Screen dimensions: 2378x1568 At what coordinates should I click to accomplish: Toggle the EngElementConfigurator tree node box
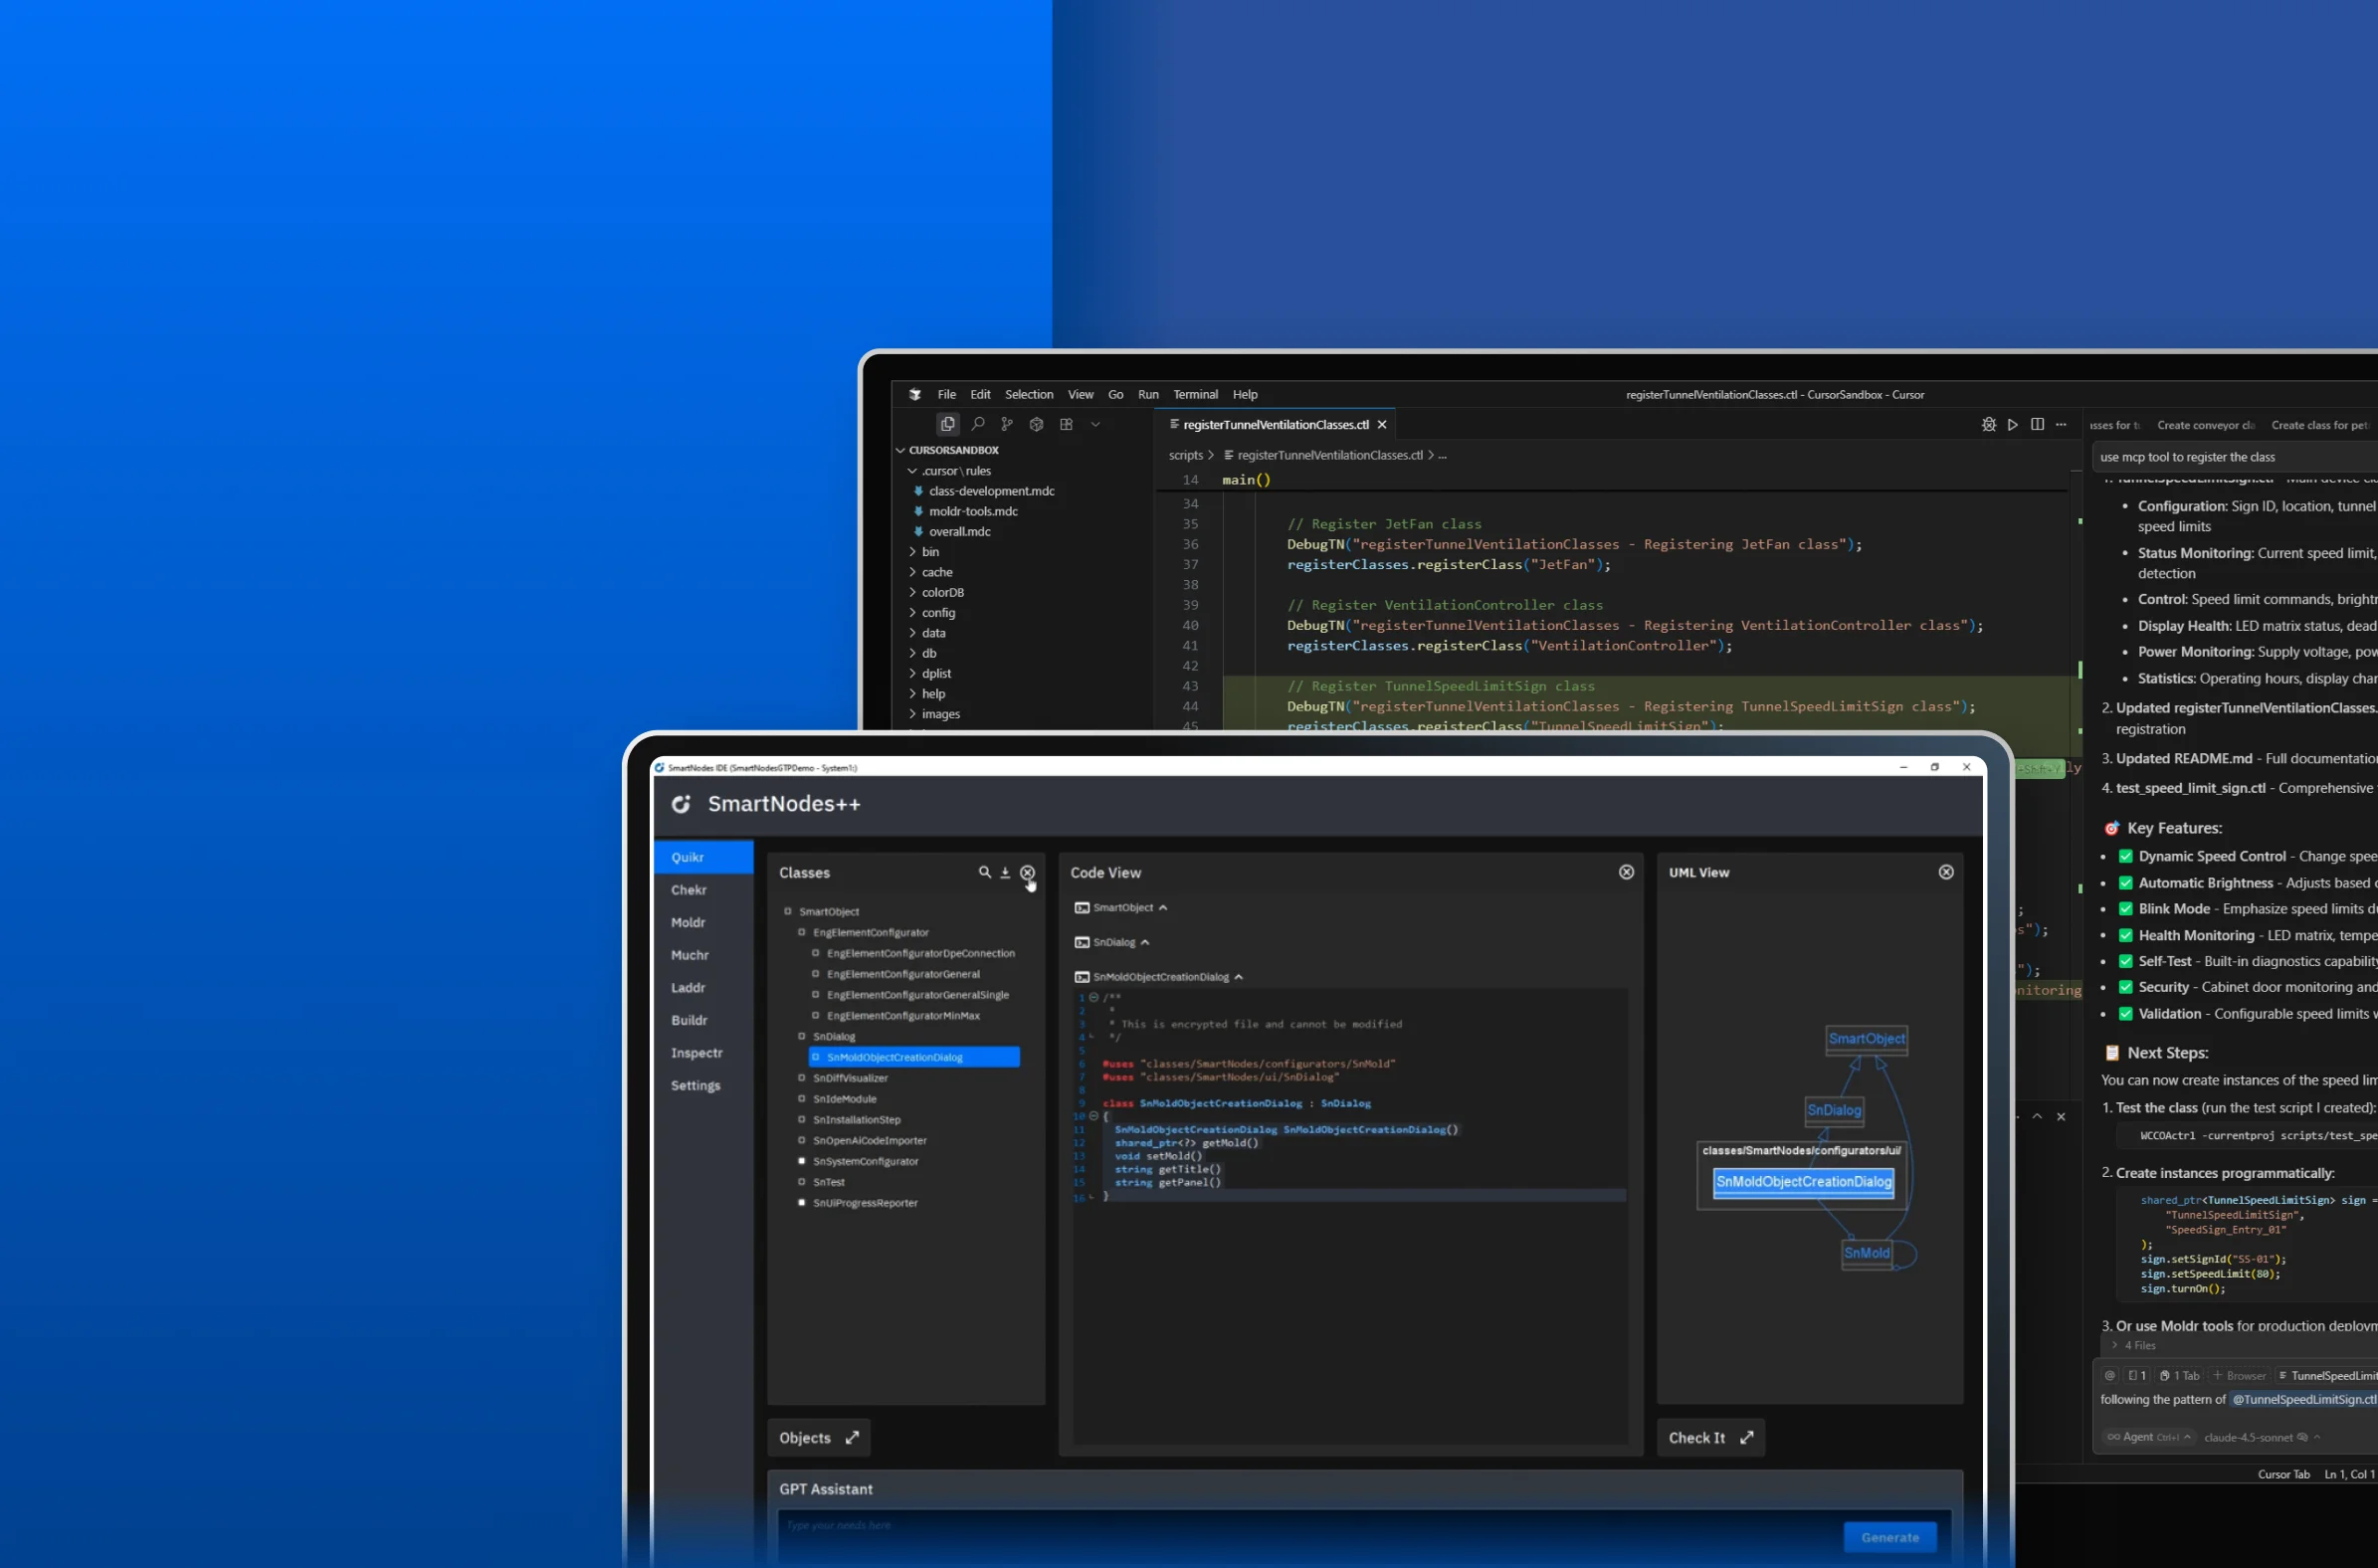801,932
